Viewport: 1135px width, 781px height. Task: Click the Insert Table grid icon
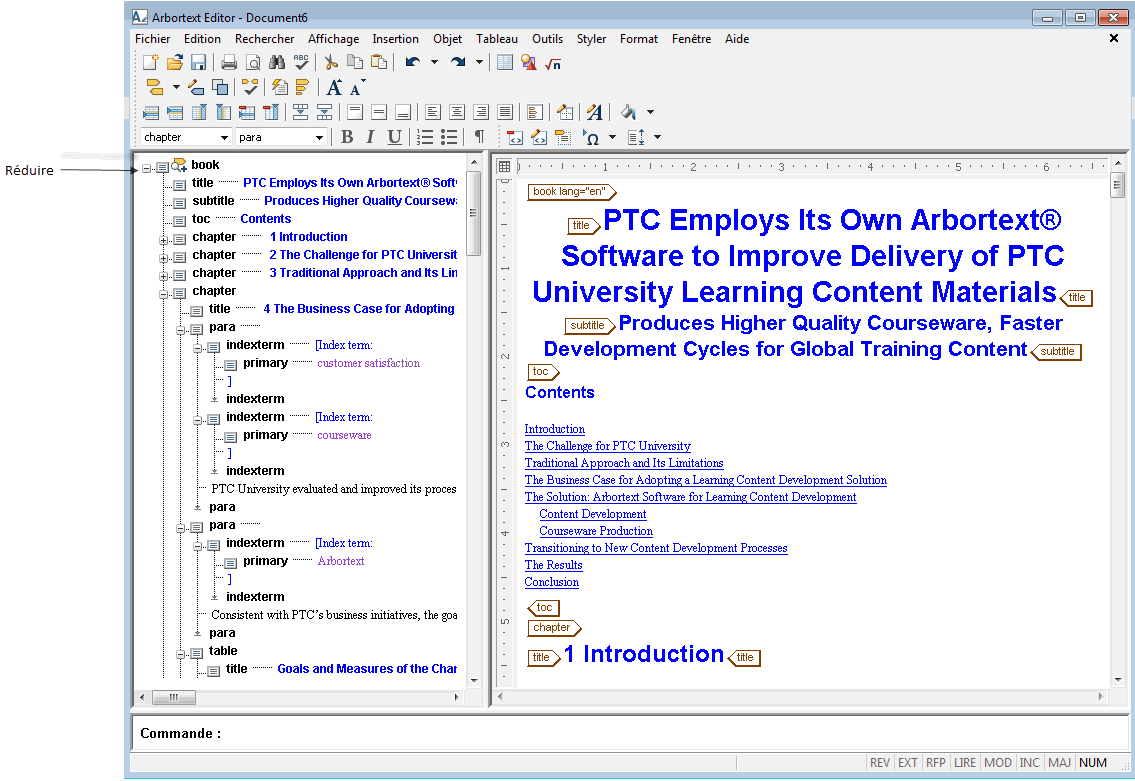point(505,63)
